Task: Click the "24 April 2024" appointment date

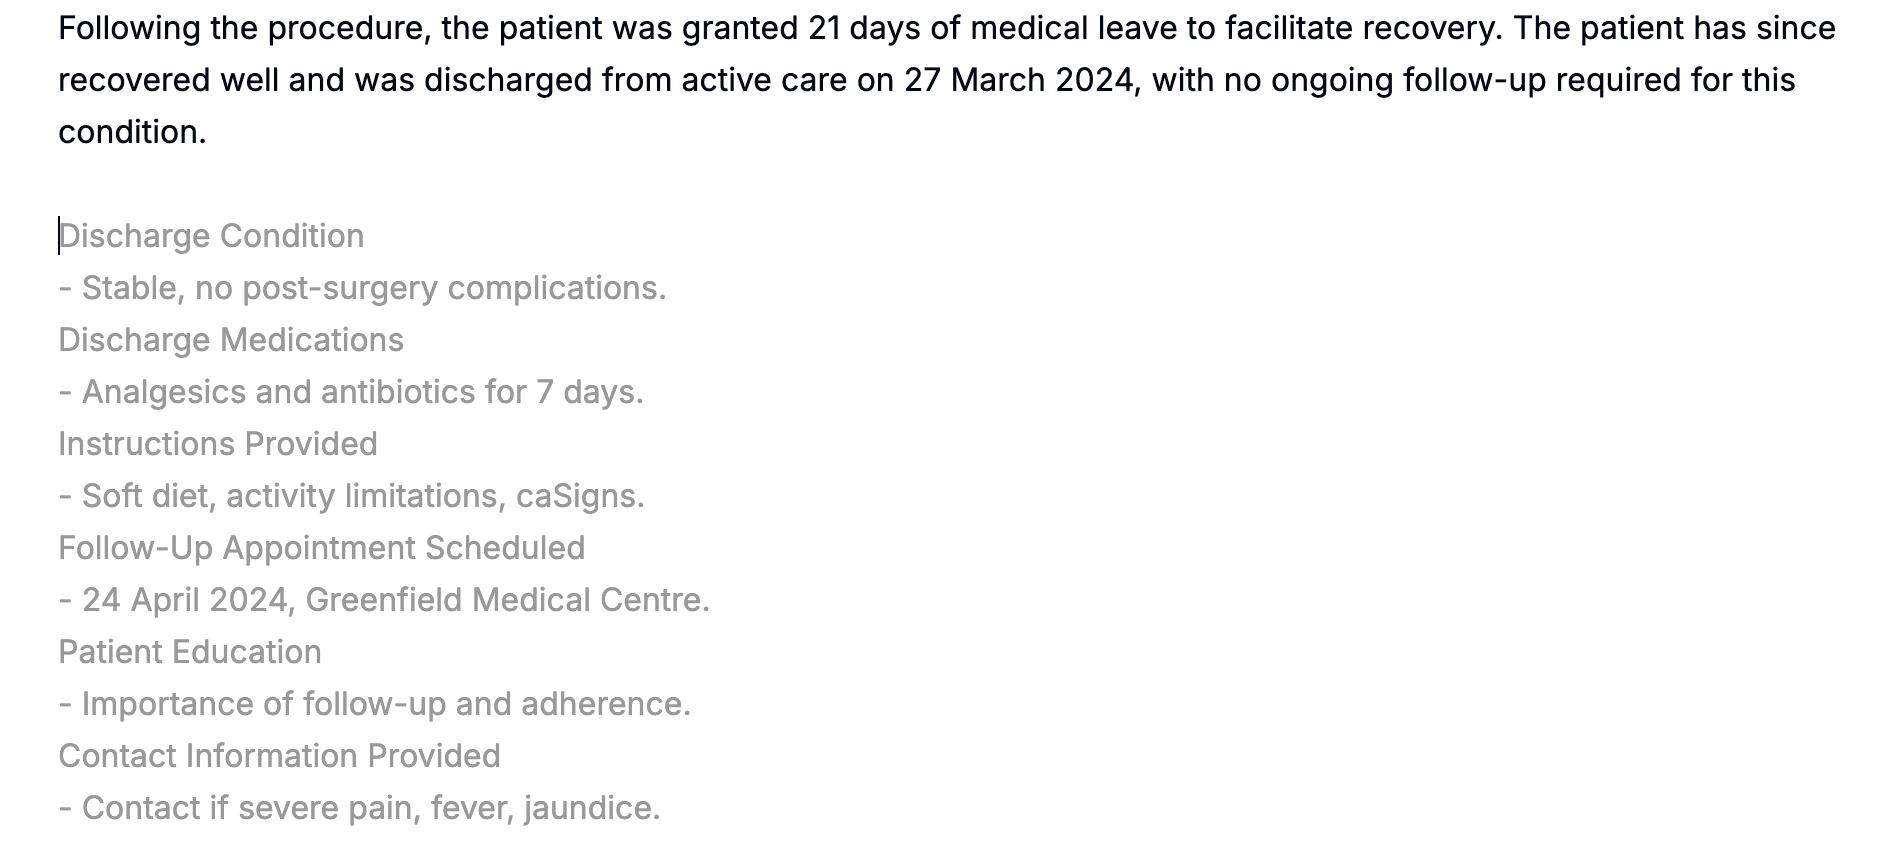Action: click(x=186, y=600)
